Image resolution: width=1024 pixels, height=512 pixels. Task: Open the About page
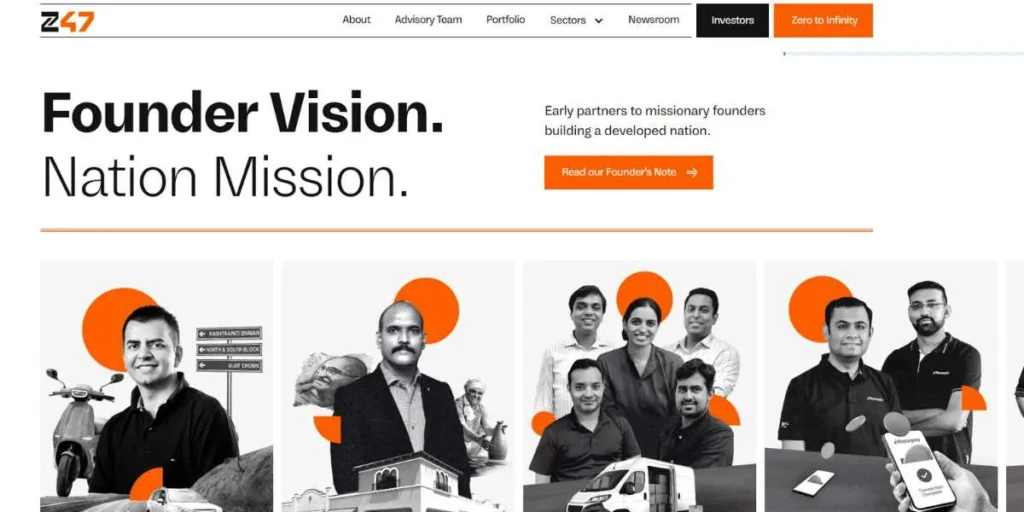click(357, 20)
